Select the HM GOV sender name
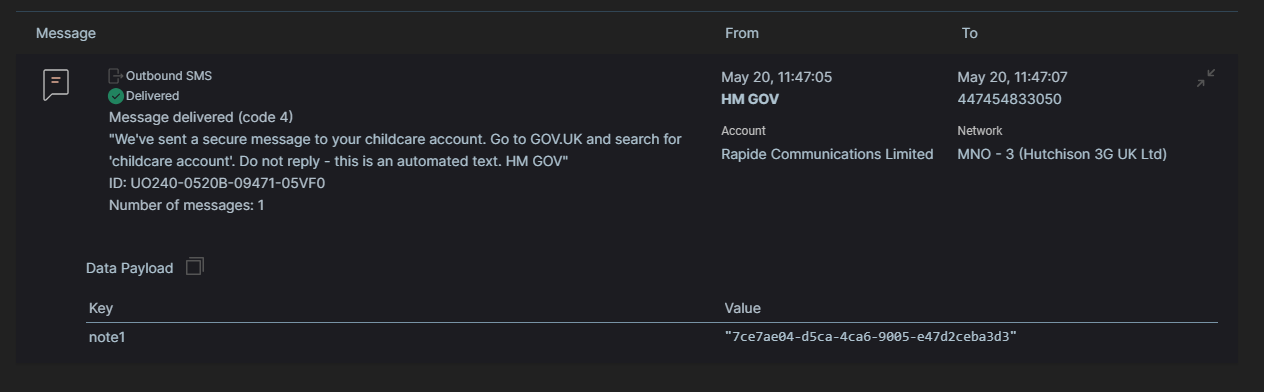Screen dimensions: 1264x392 tap(750, 99)
